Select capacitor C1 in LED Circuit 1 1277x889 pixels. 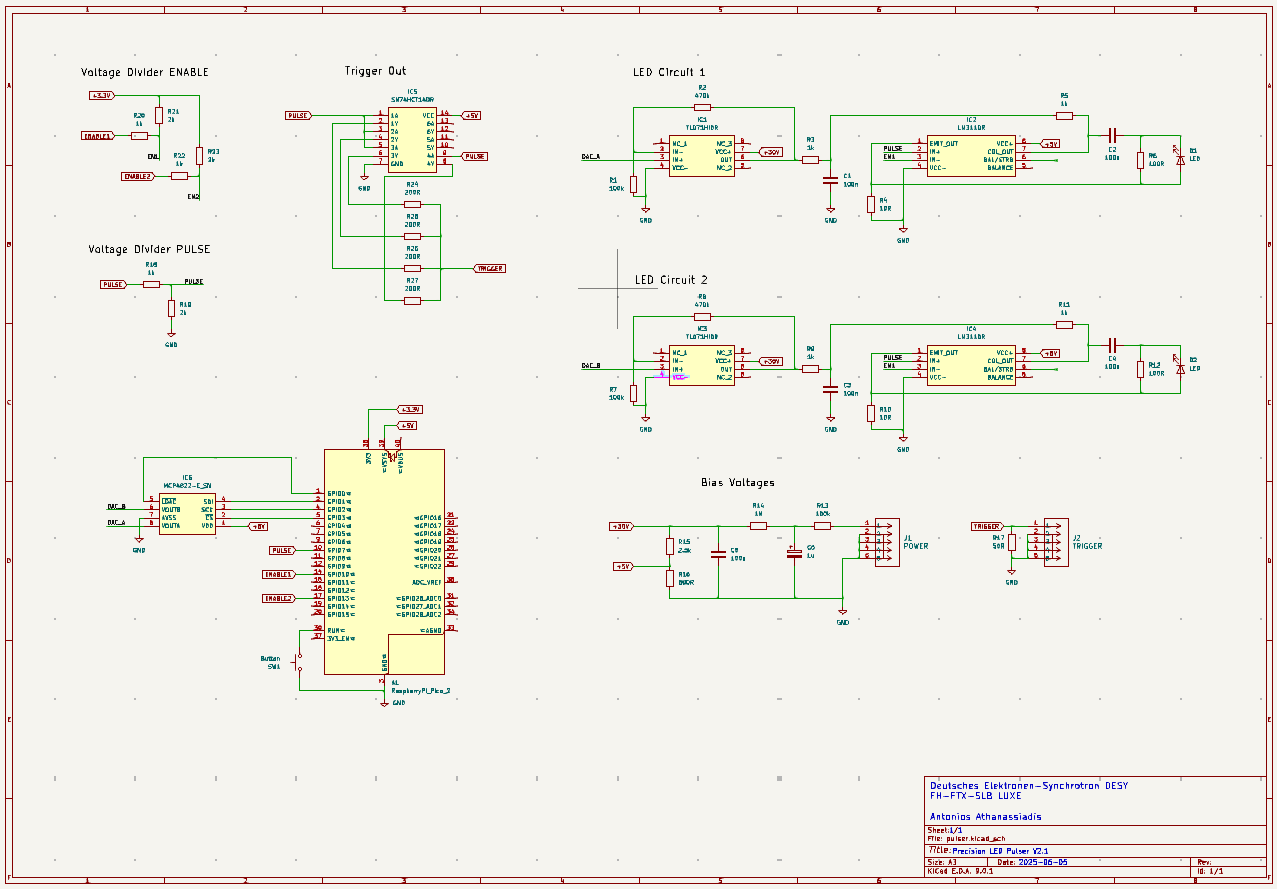tap(830, 181)
